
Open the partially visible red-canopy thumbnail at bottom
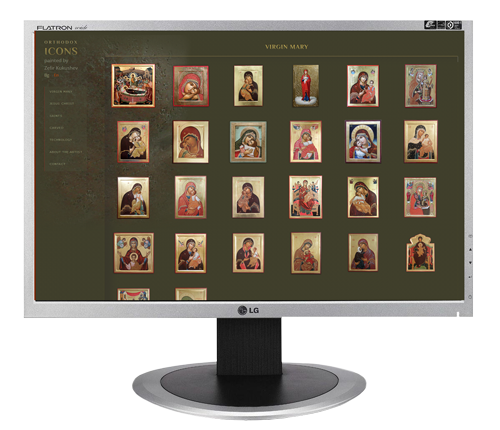(x=133, y=294)
